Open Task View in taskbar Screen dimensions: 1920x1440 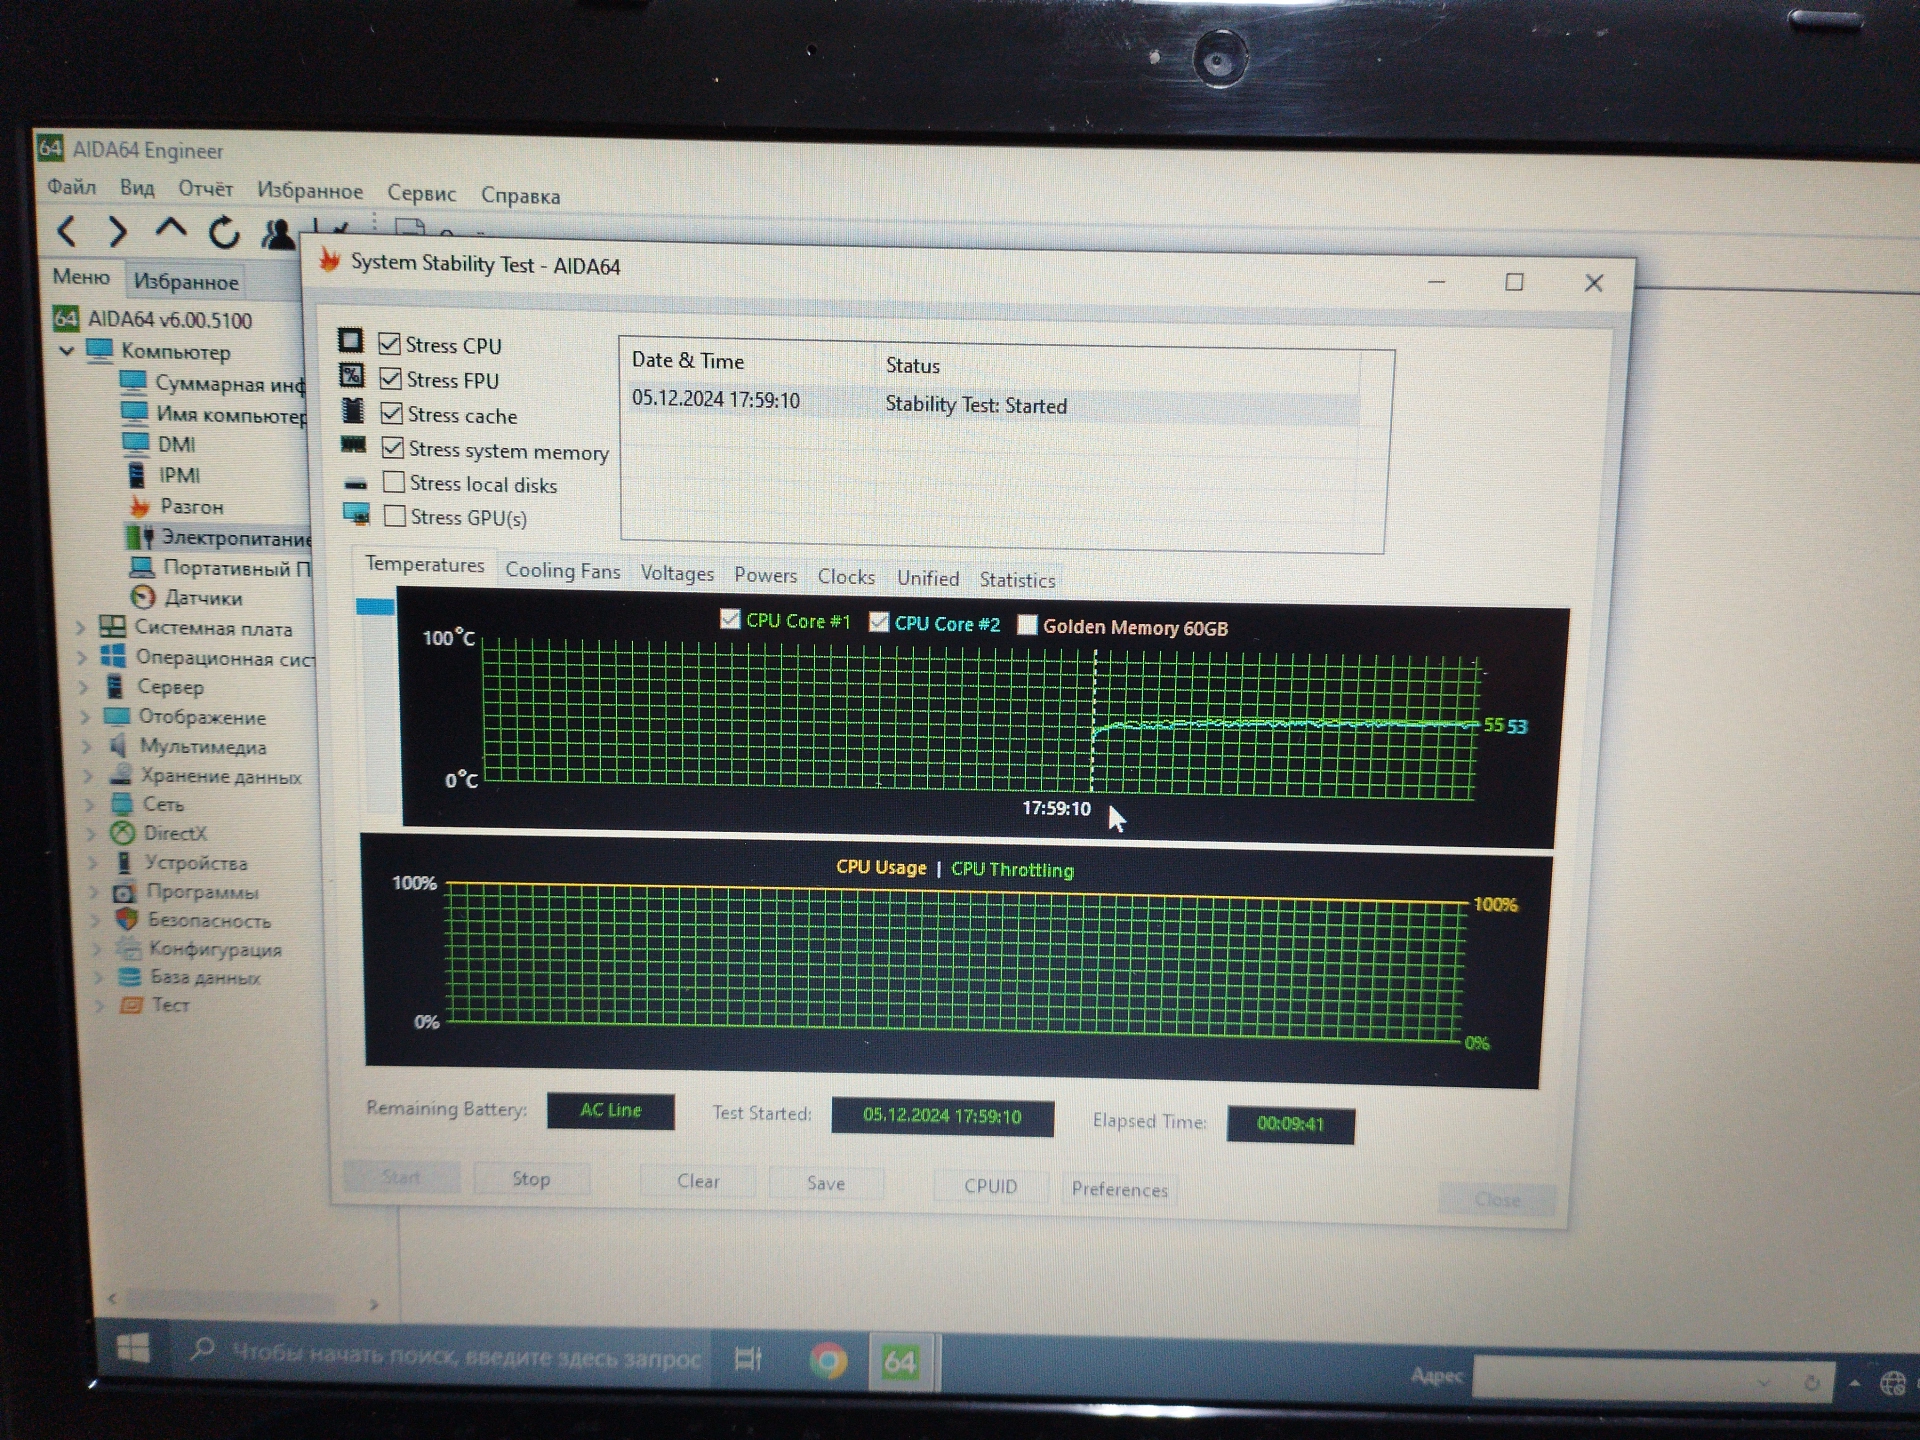[x=748, y=1358]
